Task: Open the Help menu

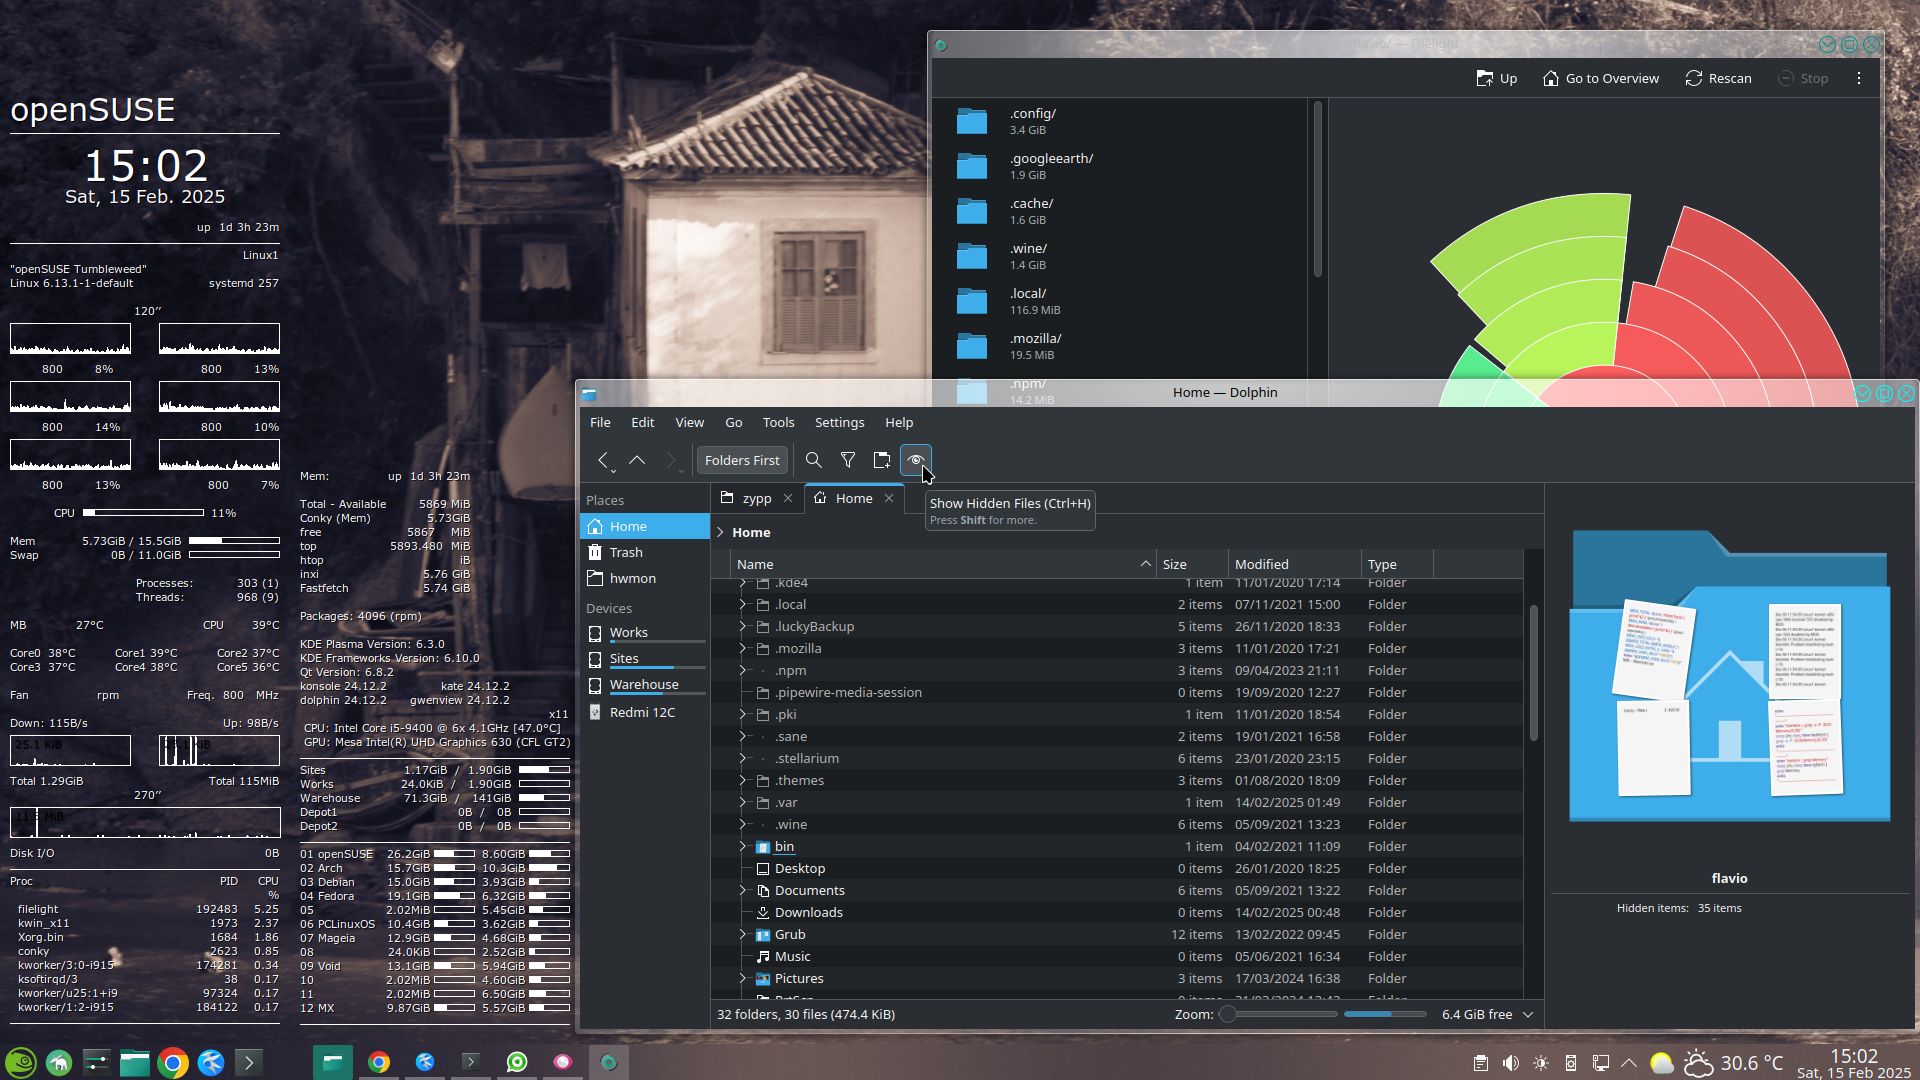Action: 899,422
